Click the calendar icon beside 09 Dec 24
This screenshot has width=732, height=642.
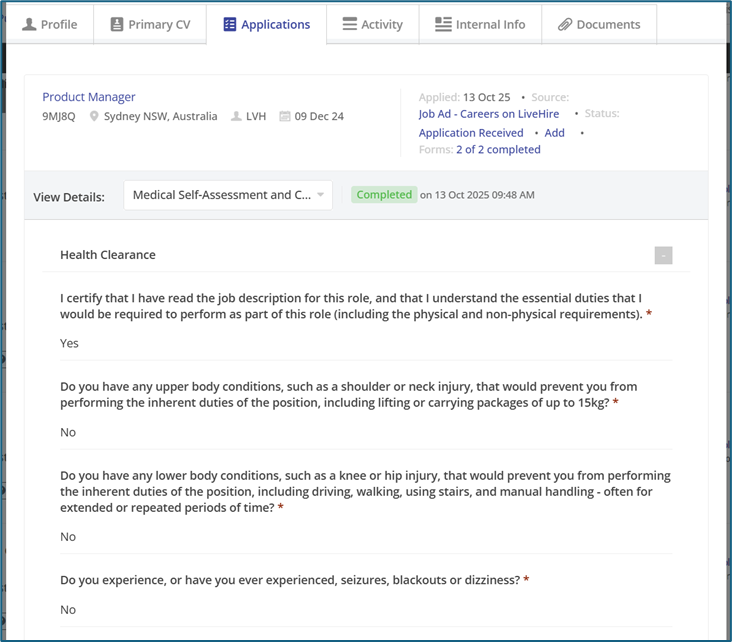pos(285,117)
